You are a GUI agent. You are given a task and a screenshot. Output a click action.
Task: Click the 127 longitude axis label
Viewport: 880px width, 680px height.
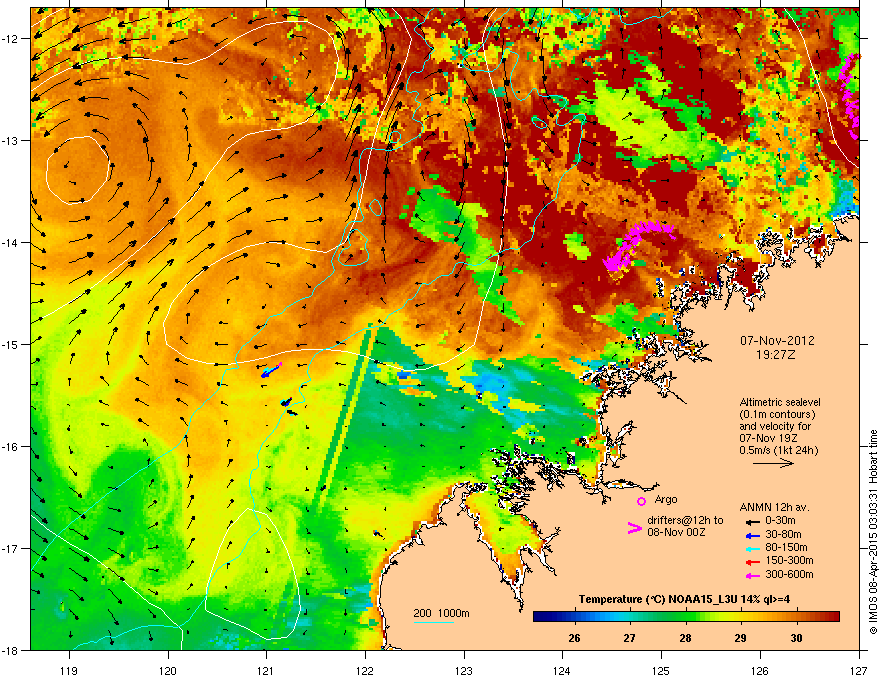(858, 671)
